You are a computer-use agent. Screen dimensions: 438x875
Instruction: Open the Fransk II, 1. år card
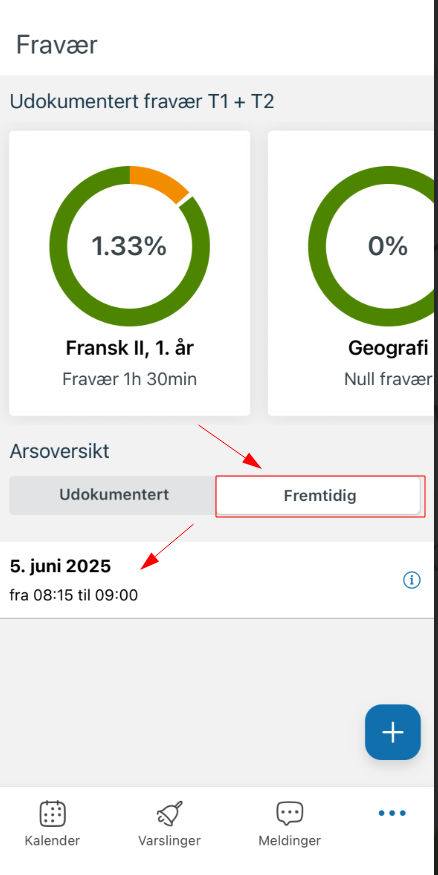[129, 273]
